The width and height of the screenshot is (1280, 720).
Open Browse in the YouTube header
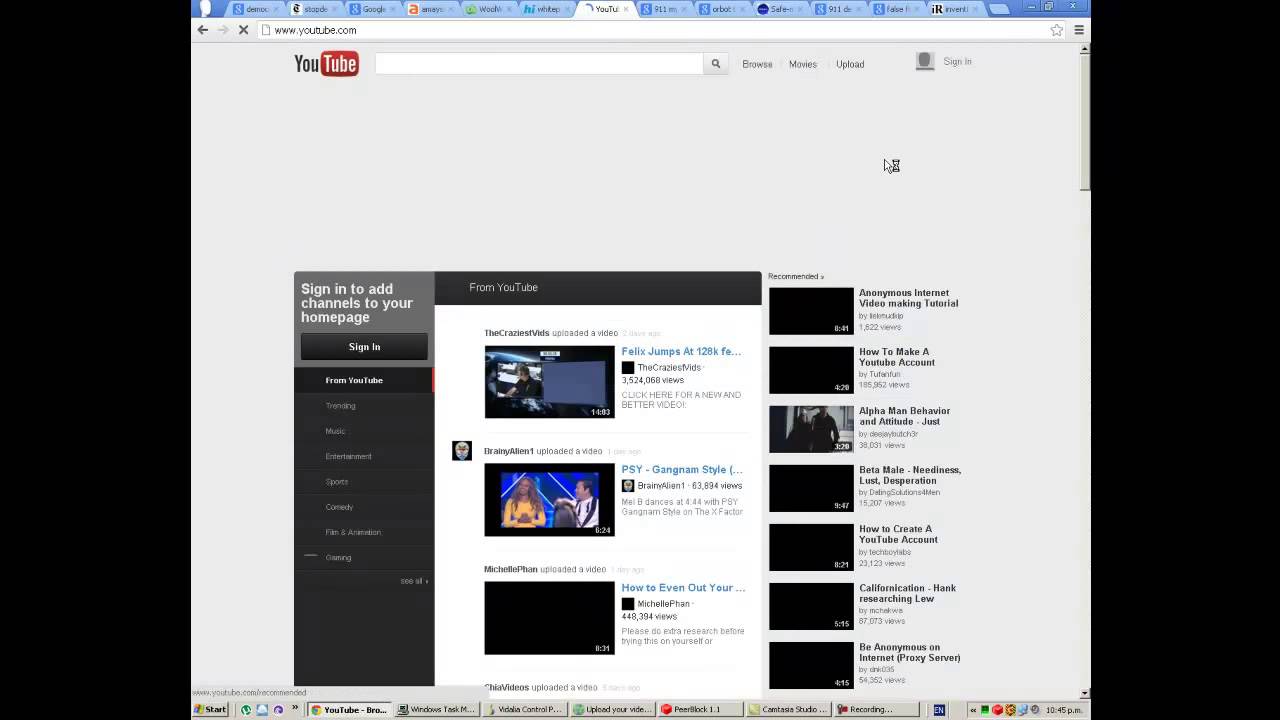tap(757, 64)
